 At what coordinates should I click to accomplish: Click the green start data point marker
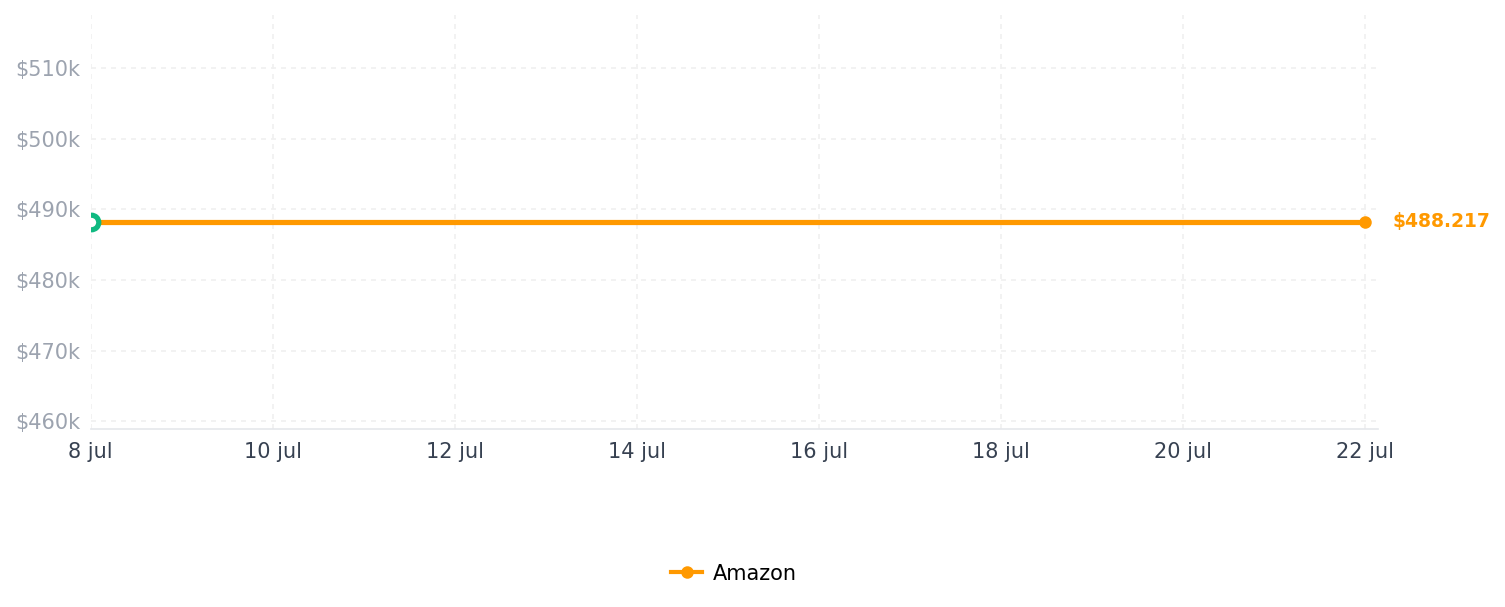[x=91, y=222]
